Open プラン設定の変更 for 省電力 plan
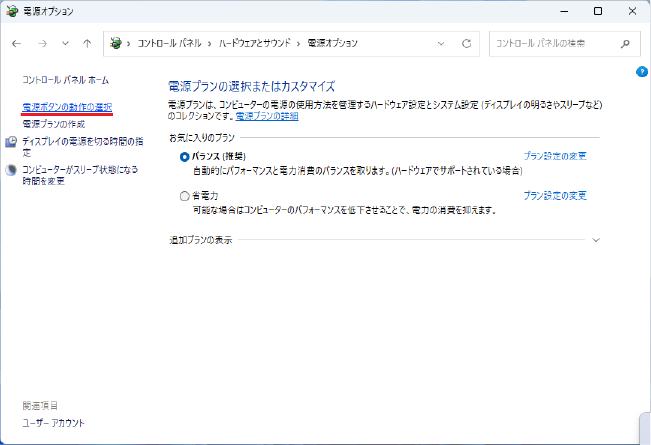Screen dimensions: 651x445 [555, 196]
